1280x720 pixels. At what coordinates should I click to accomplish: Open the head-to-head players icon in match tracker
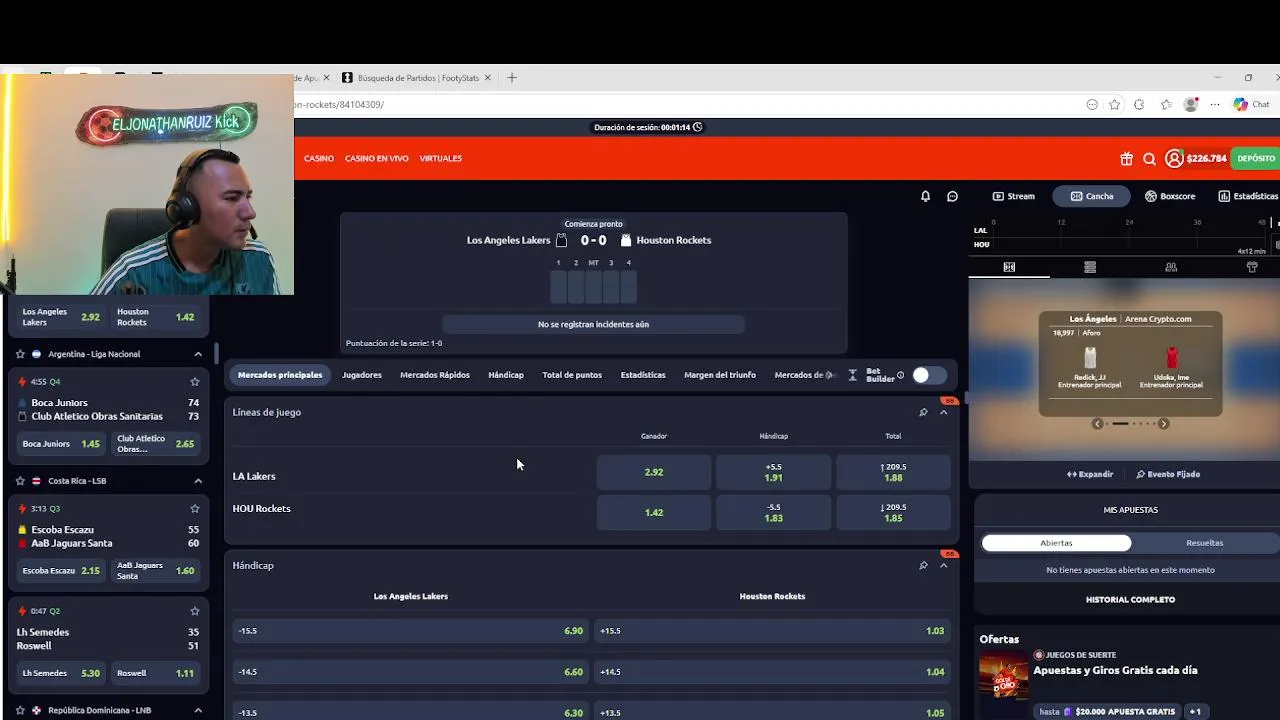[x=1171, y=267]
